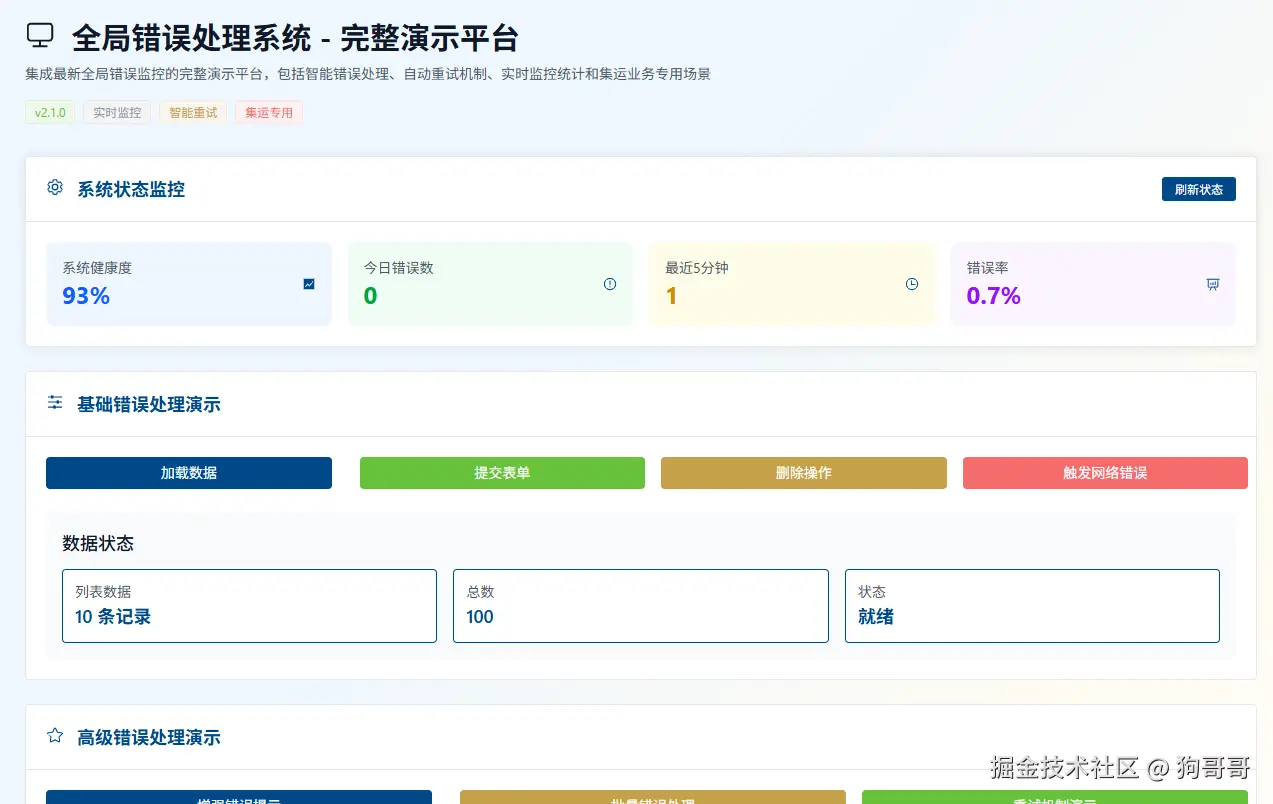Submit via the green 提交表单 button
The image size is (1273, 804).
(x=502, y=472)
